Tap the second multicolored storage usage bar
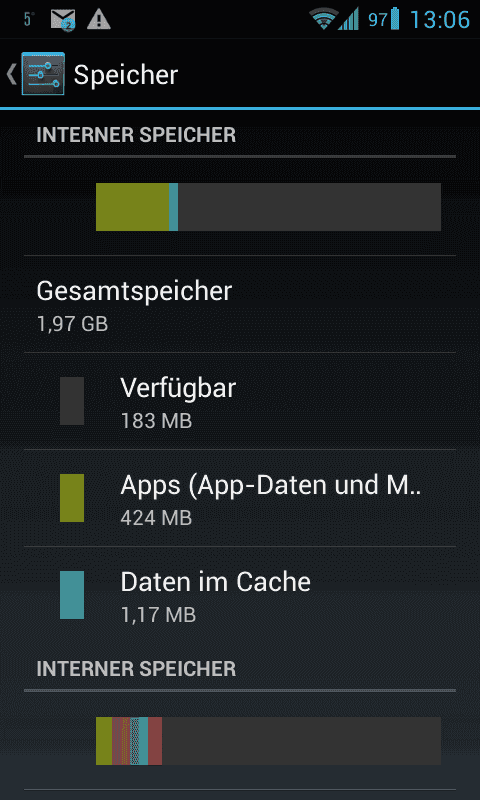The width and height of the screenshot is (480, 800). tap(268, 741)
